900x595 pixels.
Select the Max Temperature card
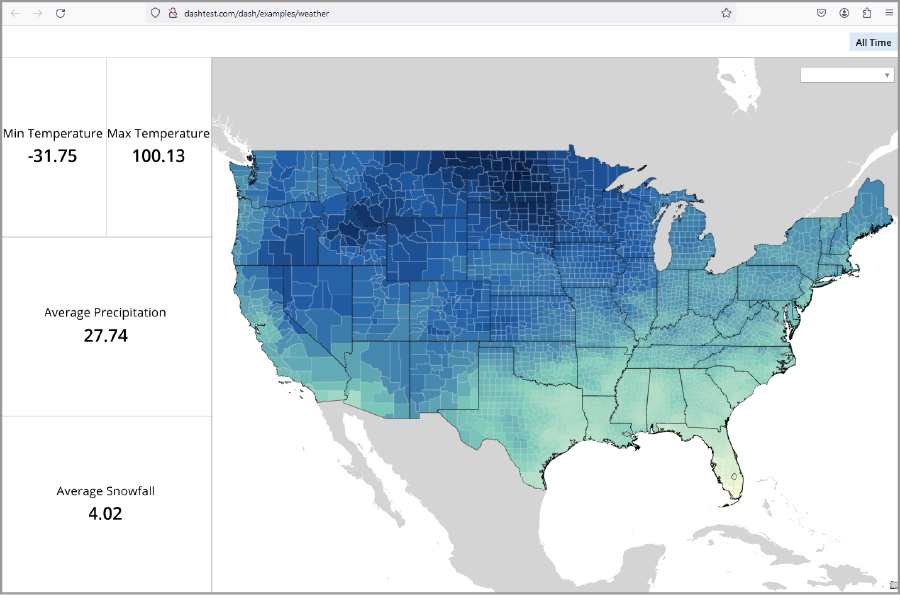158,145
